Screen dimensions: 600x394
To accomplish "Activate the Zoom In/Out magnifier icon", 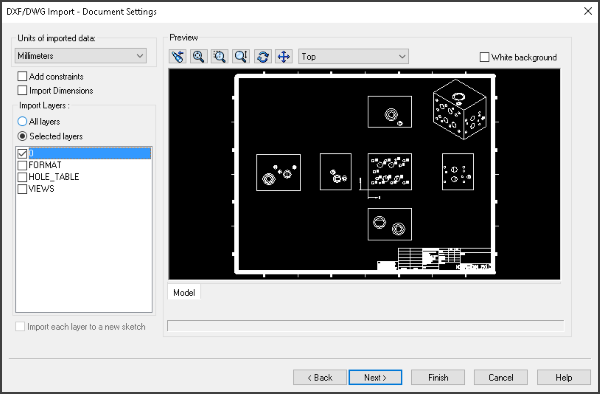I will 241,57.
